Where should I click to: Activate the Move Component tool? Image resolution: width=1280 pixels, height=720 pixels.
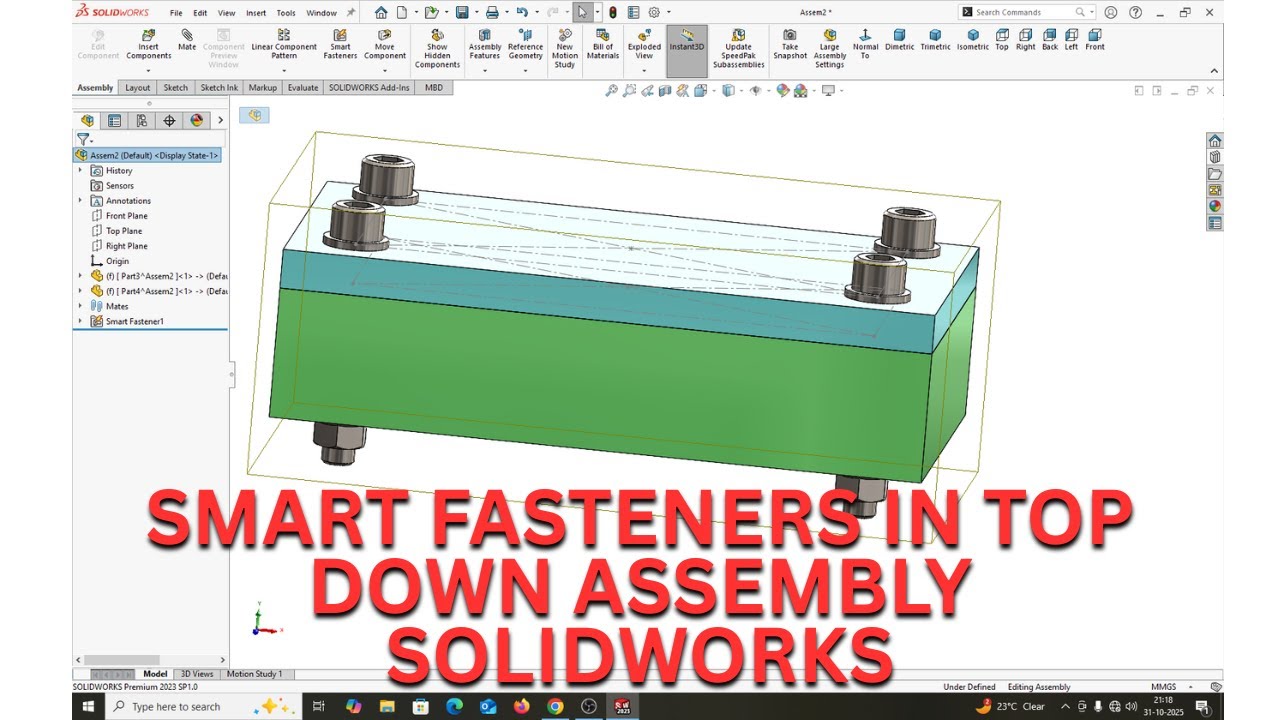click(385, 44)
